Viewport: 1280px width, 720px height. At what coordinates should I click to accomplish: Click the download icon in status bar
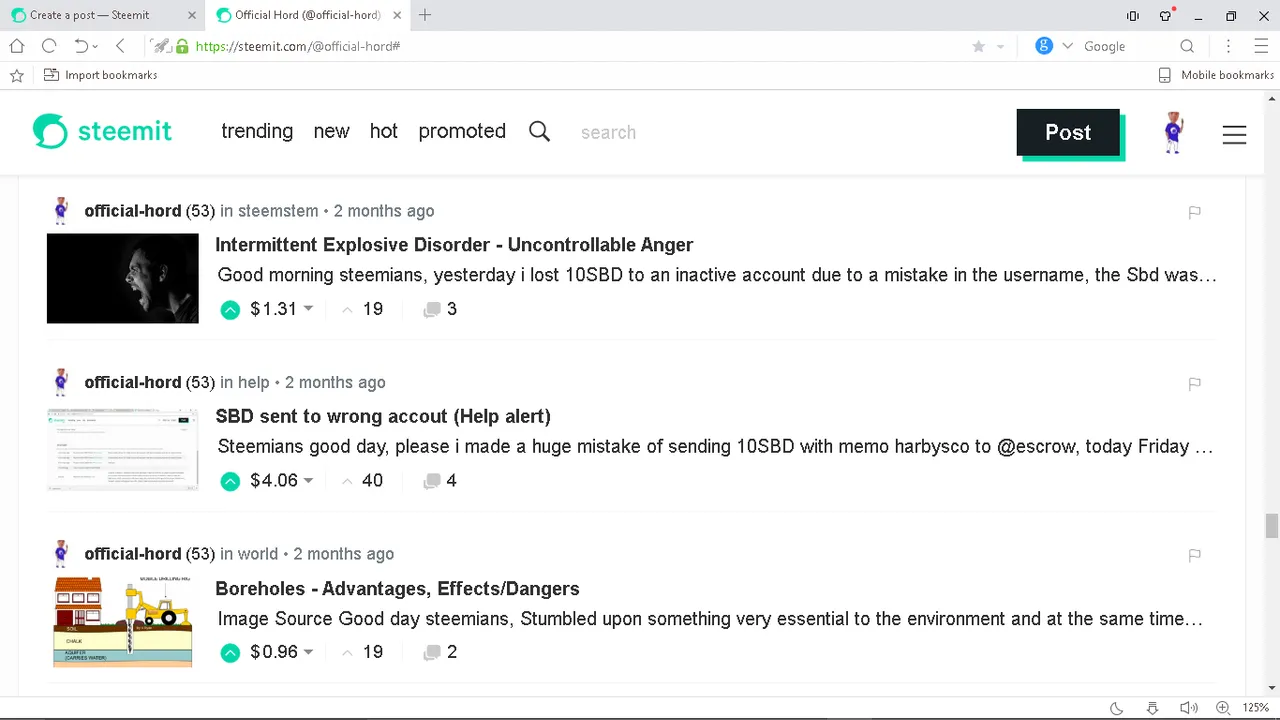pos(1152,708)
